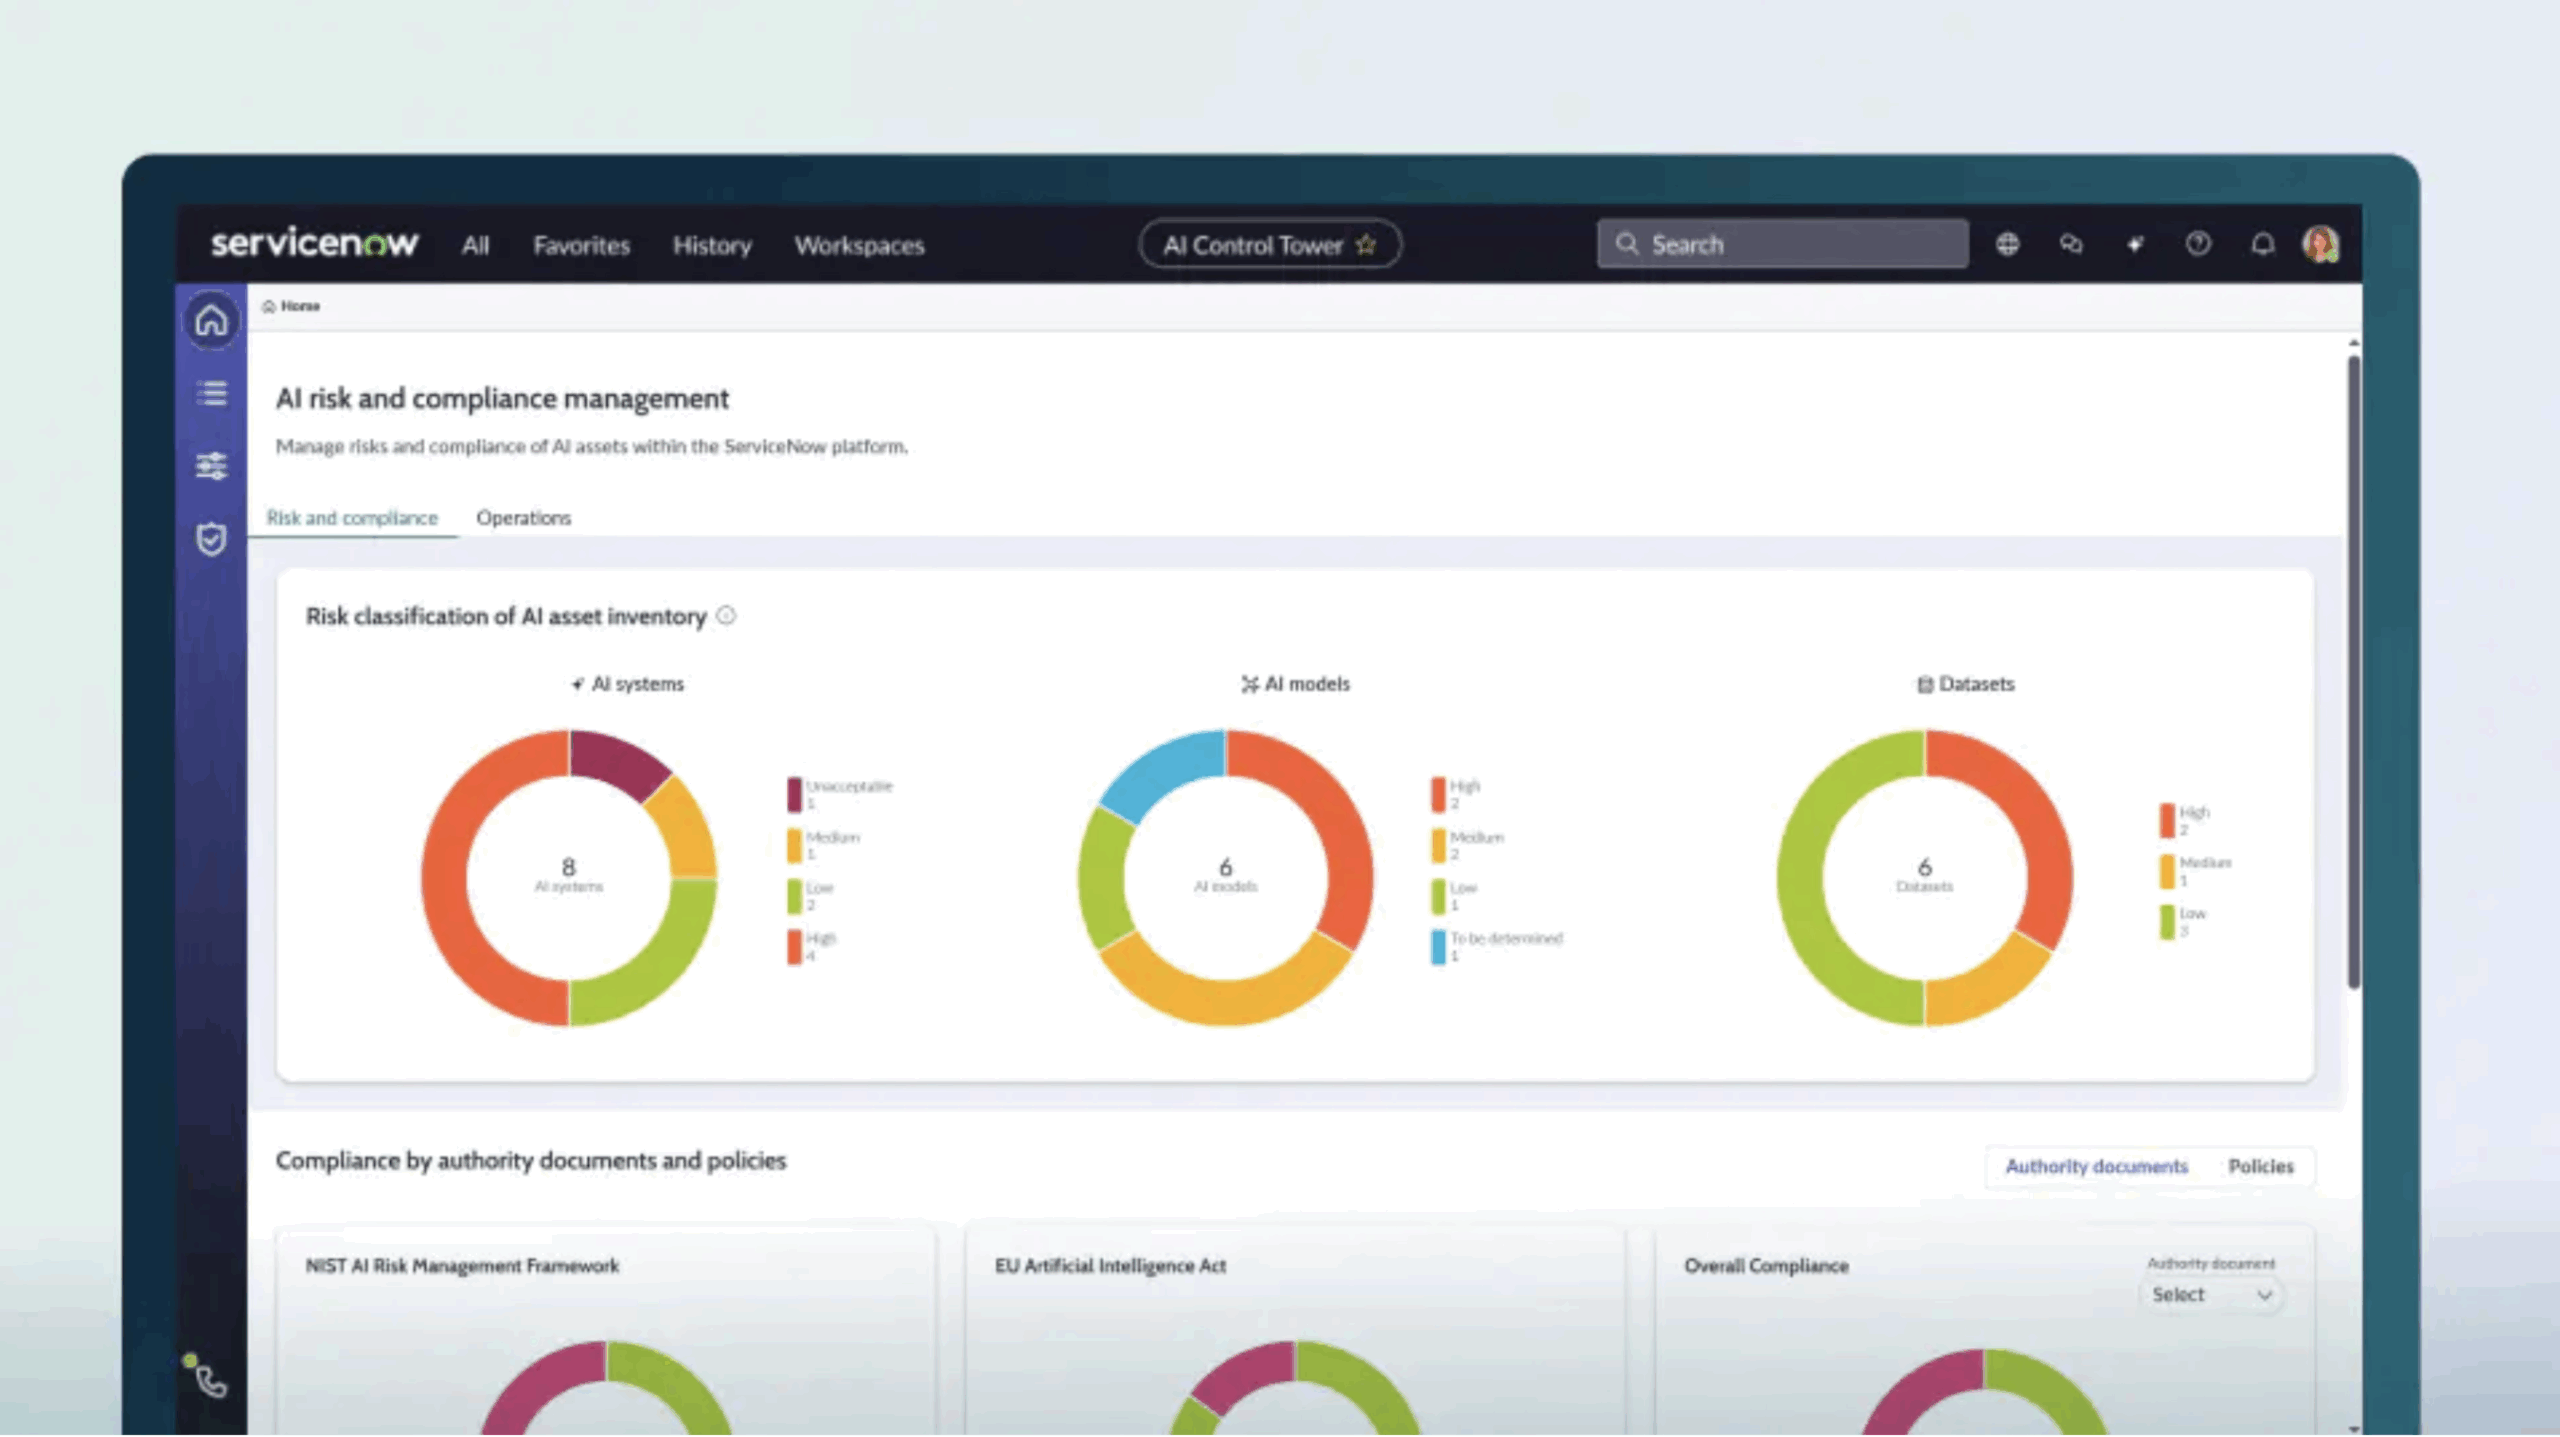Screen dimensions: 2560x1437
Task: Click the scroll-up arrow of the scrollbar
Action: 2354,343
